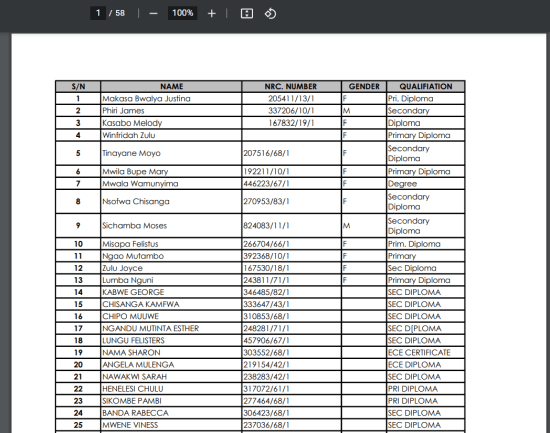Click the zoom out minus icon

click(153, 14)
